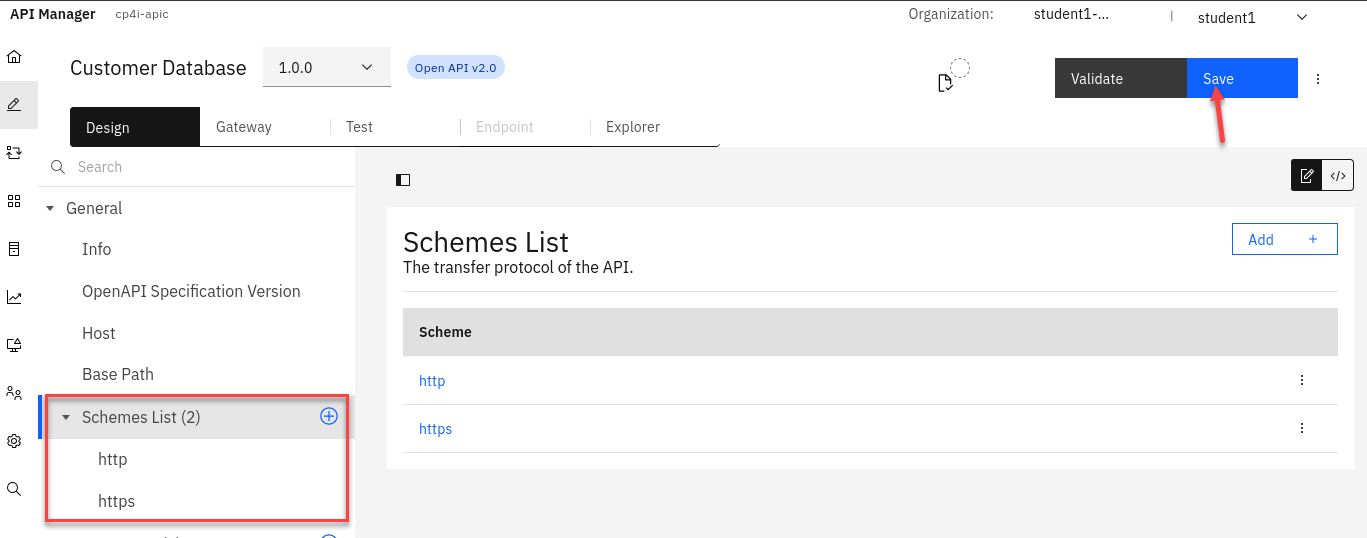This screenshot has width=1367, height=538.
Task: Open overflow menu next to Save button
Action: (x=1318, y=79)
